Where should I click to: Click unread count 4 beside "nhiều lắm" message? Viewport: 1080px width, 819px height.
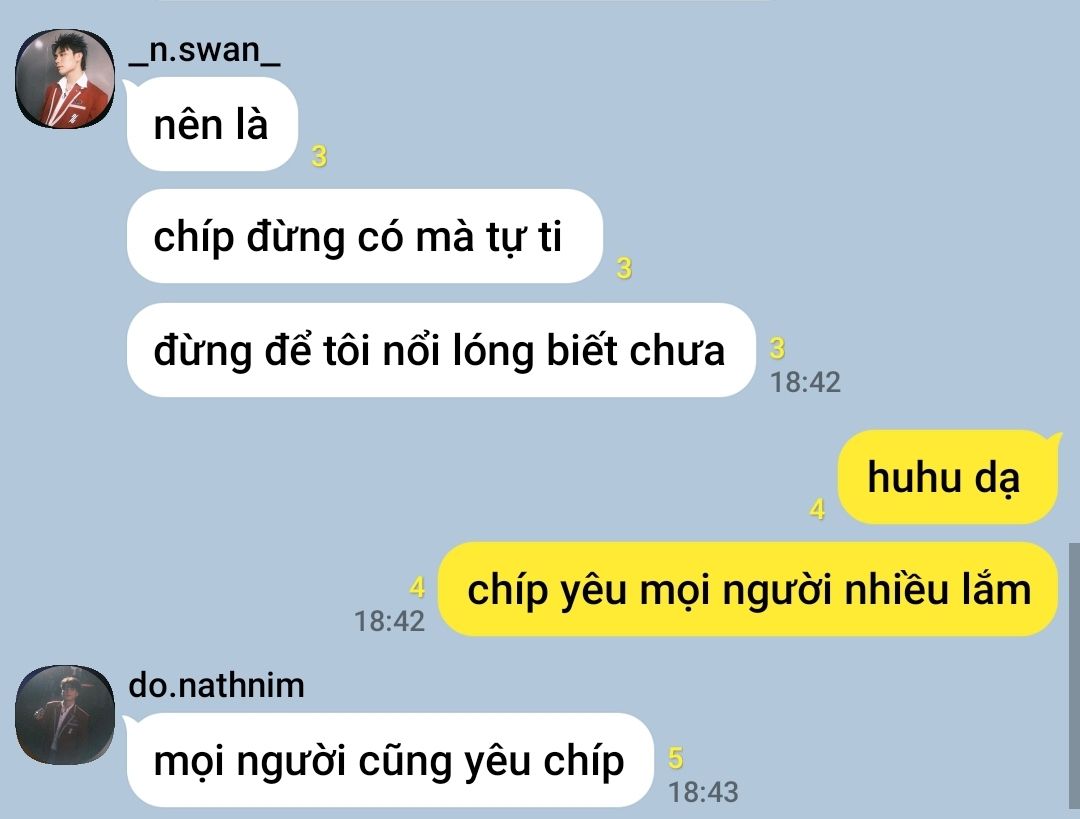click(x=417, y=587)
